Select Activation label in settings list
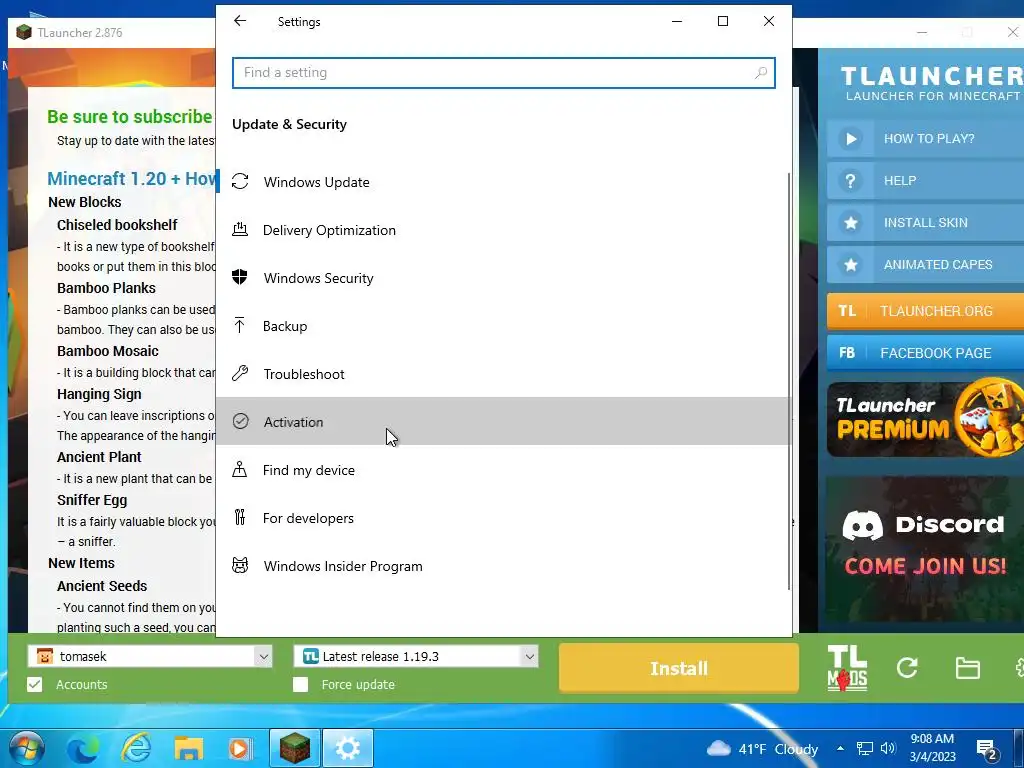The width and height of the screenshot is (1024, 768). coord(293,422)
